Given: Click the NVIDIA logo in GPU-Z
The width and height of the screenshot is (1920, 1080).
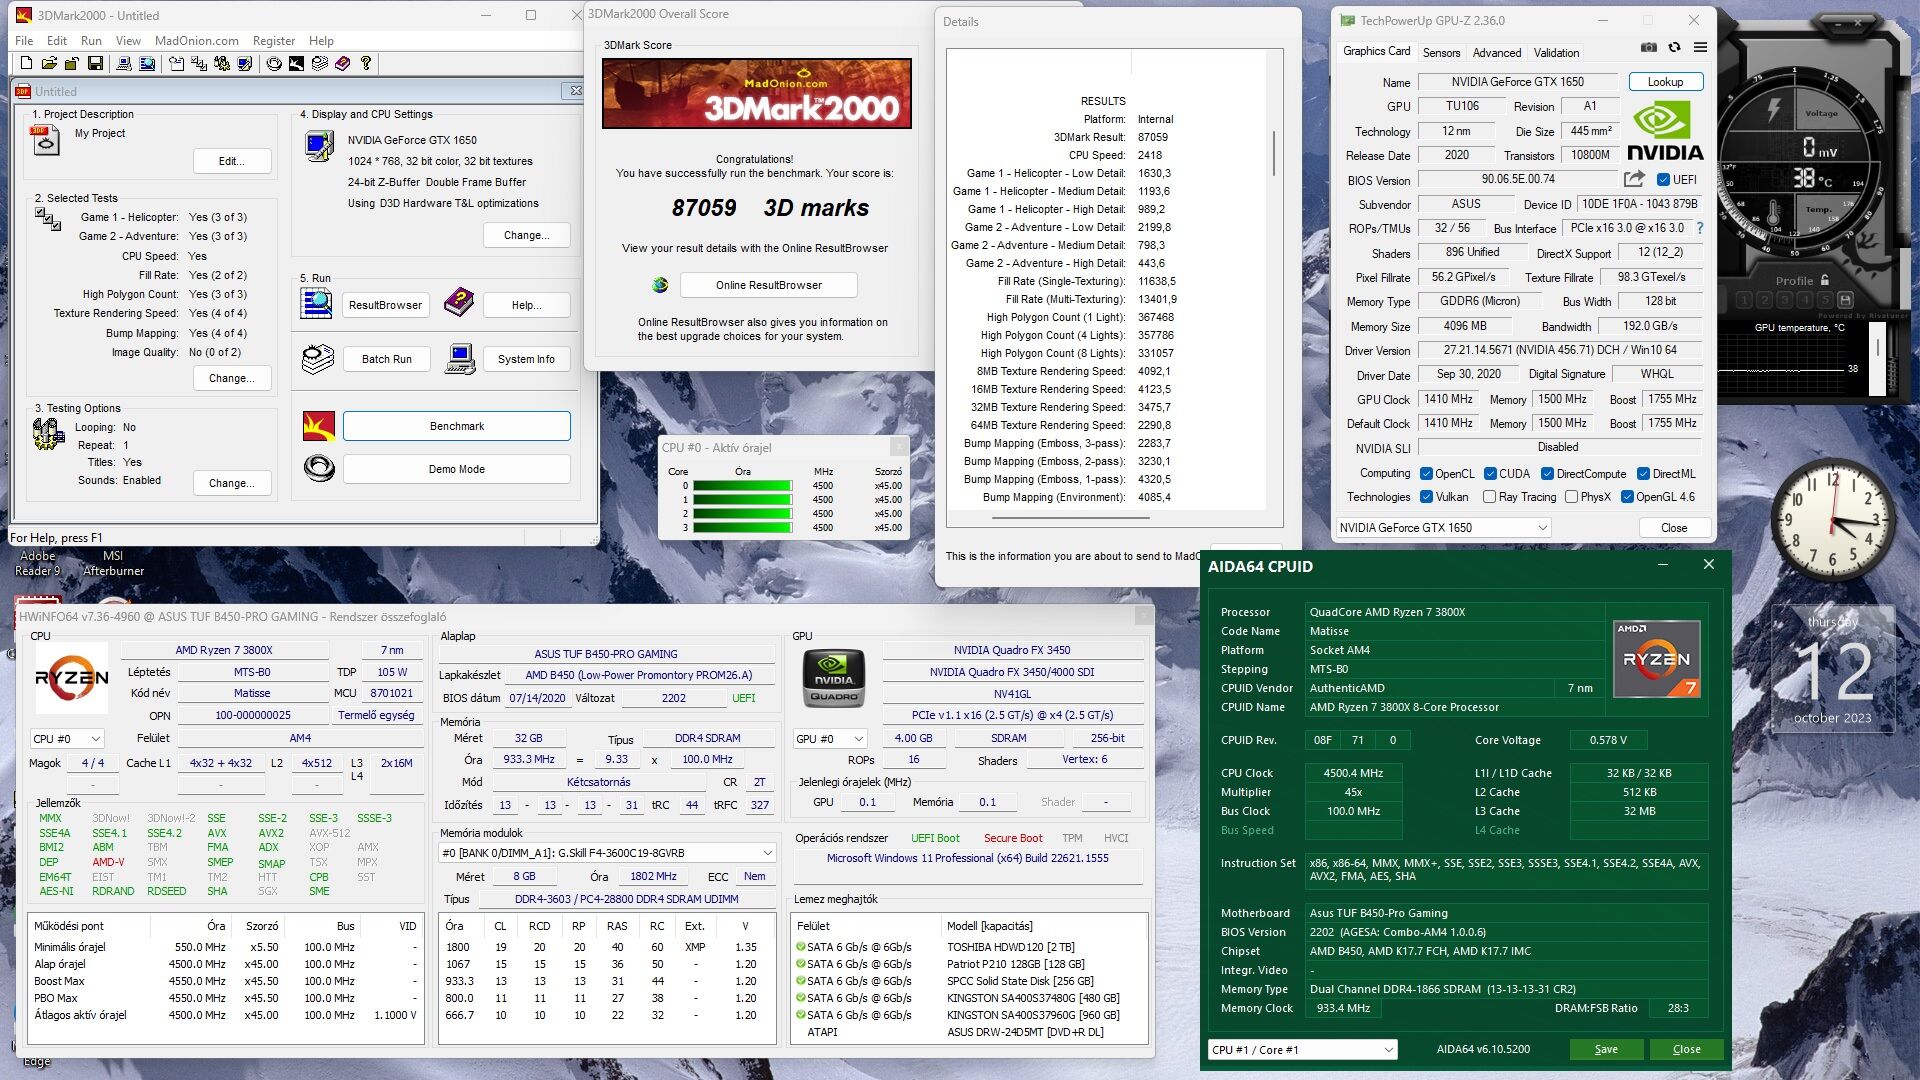Looking at the screenshot, I should tap(1664, 133).
